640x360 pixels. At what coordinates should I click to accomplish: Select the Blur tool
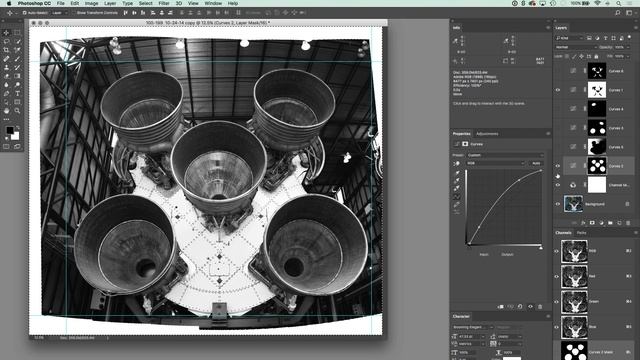(6, 85)
